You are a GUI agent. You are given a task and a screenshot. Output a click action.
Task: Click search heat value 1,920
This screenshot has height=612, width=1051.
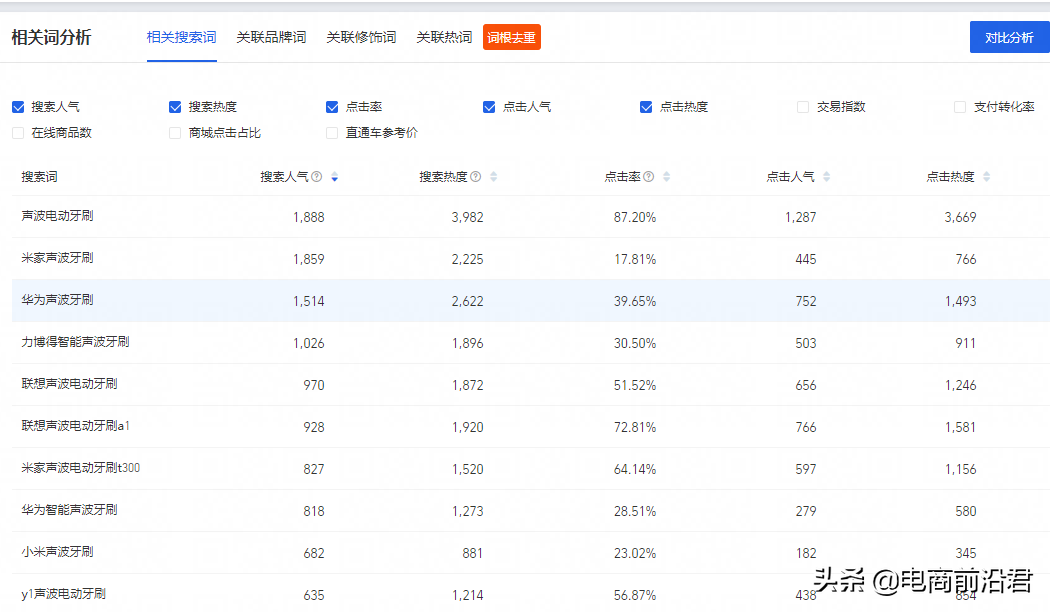tap(467, 428)
